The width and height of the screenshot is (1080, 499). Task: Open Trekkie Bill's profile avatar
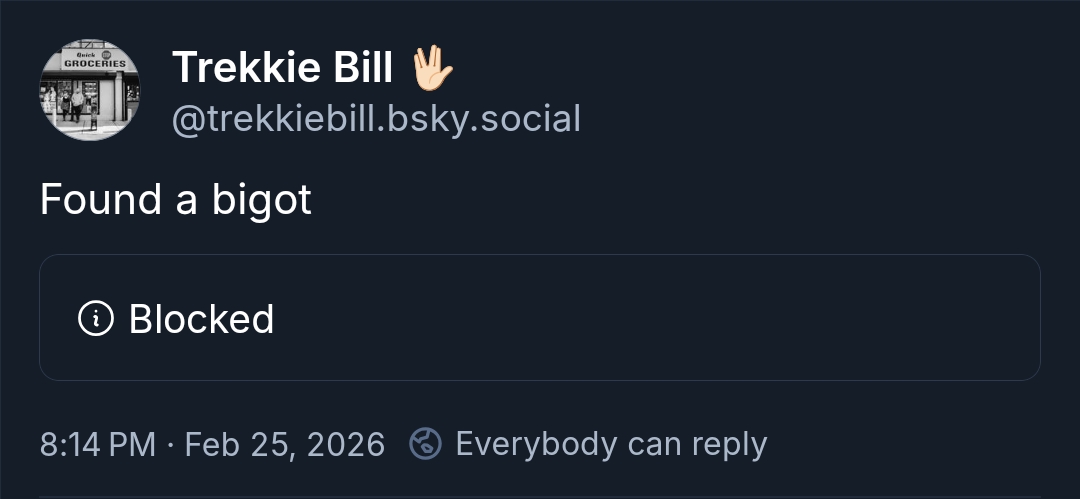pos(90,90)
